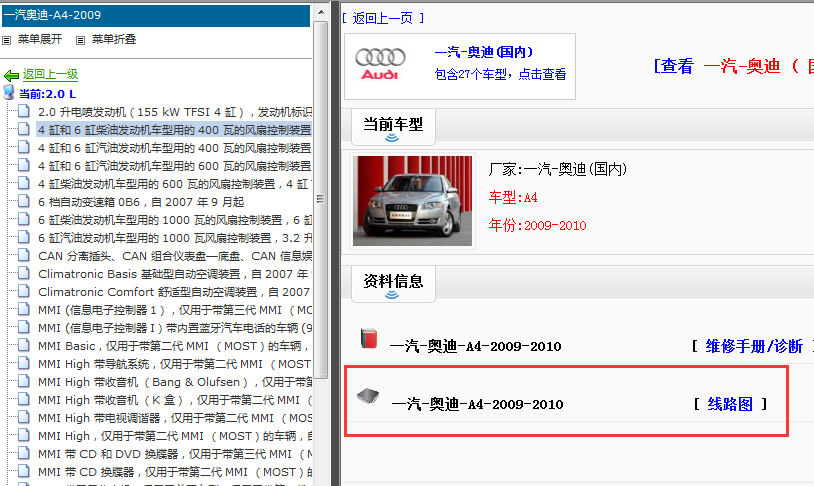This screenshot has width=814, height=486.
Task: Open MMI 带 CD 换碟器 第二代 entry
Action: (174, 472)
